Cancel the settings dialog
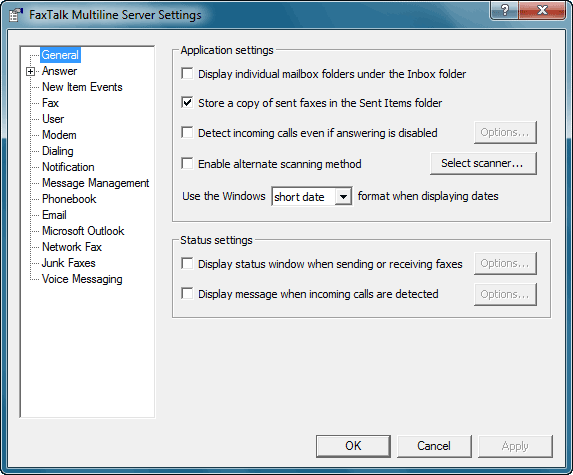 pyautogui.click(x=434, y=446)
